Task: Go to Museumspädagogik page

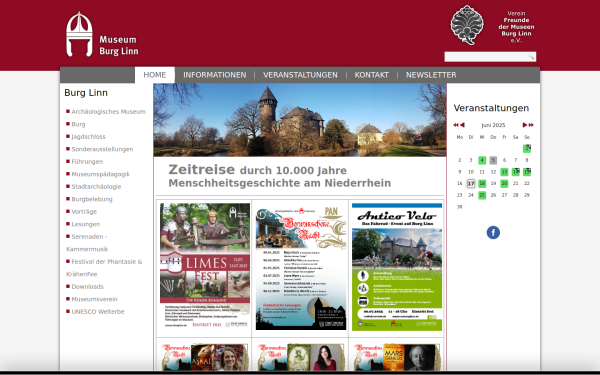Action: click(101, 174)
